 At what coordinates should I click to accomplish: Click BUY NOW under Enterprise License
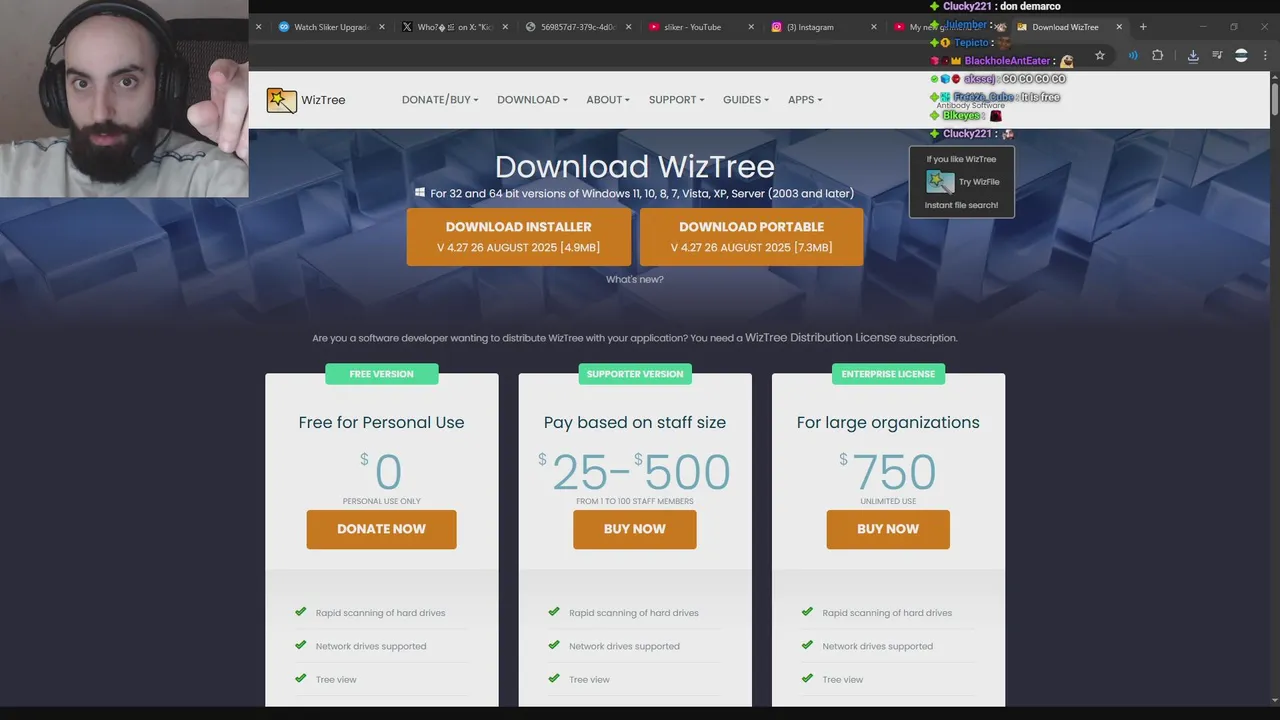[888, 529]
